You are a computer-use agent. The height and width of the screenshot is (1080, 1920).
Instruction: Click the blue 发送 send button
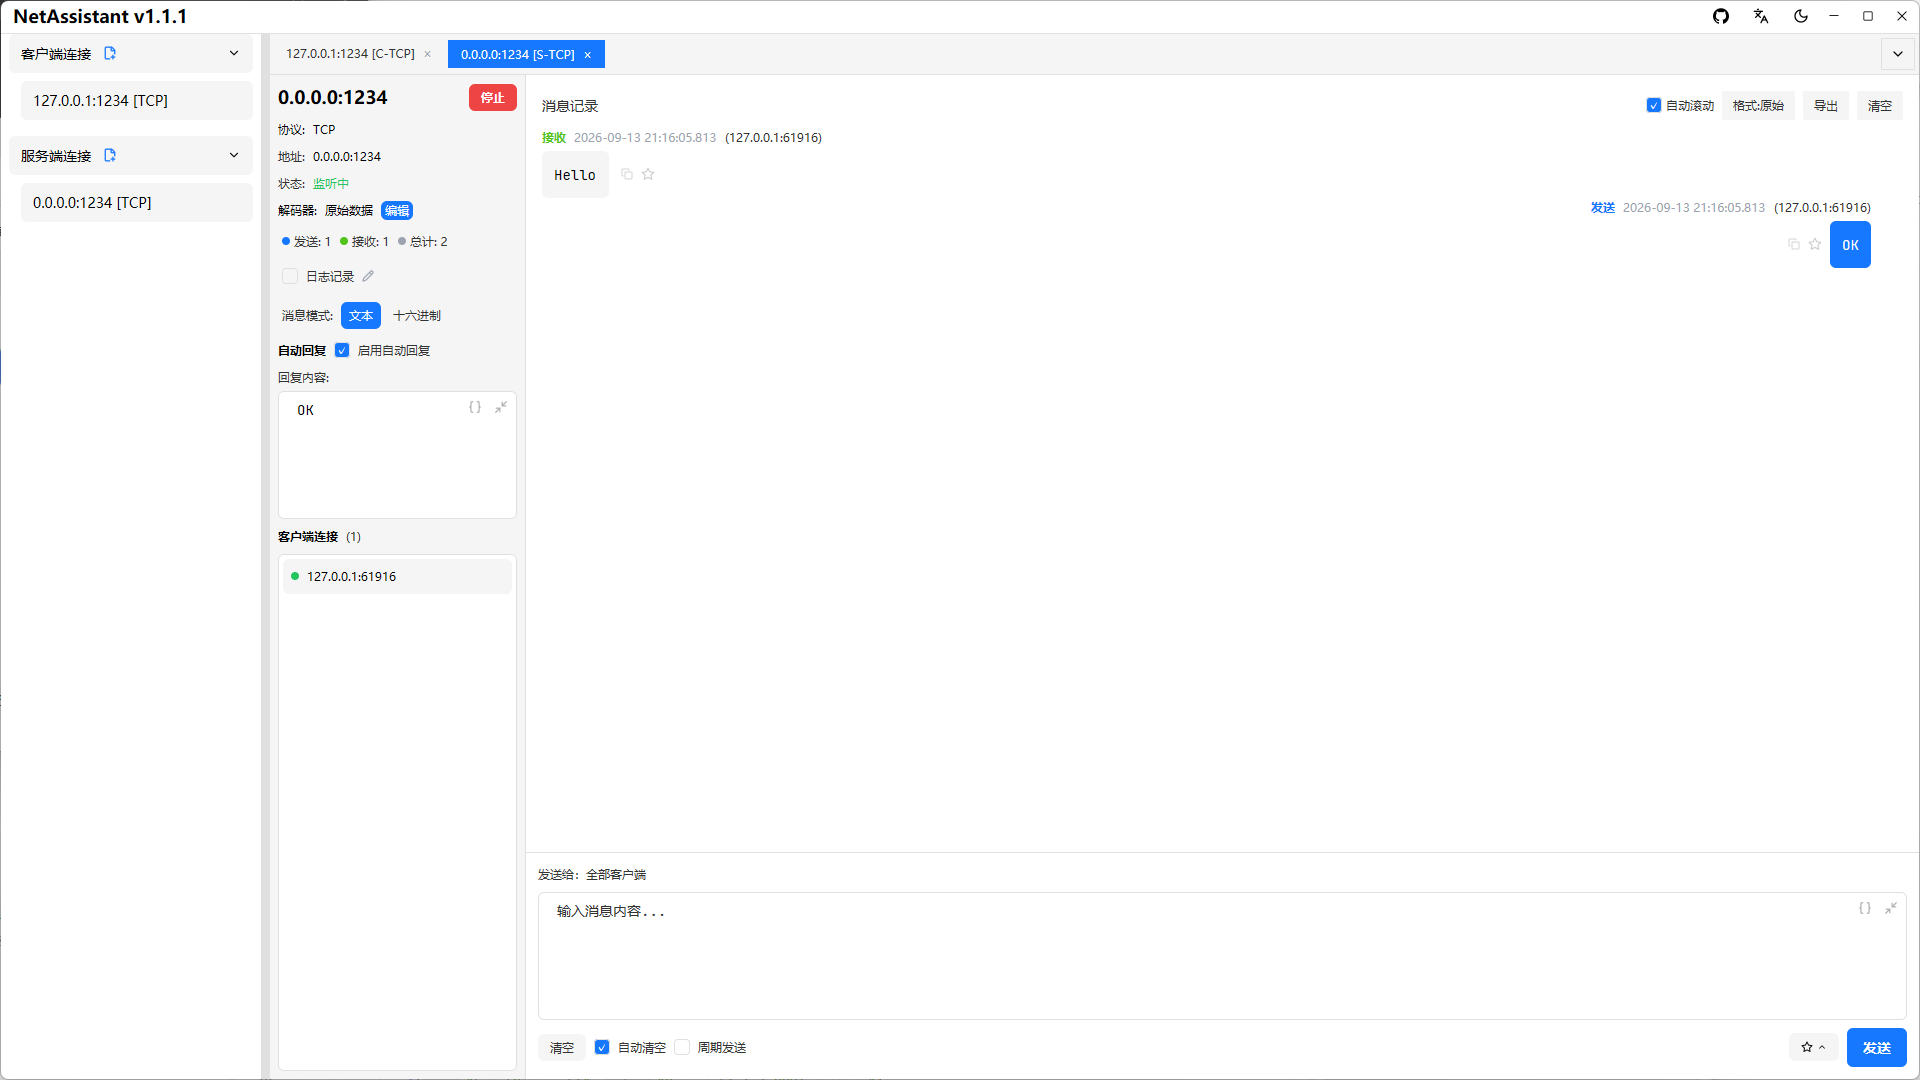1877,1047
